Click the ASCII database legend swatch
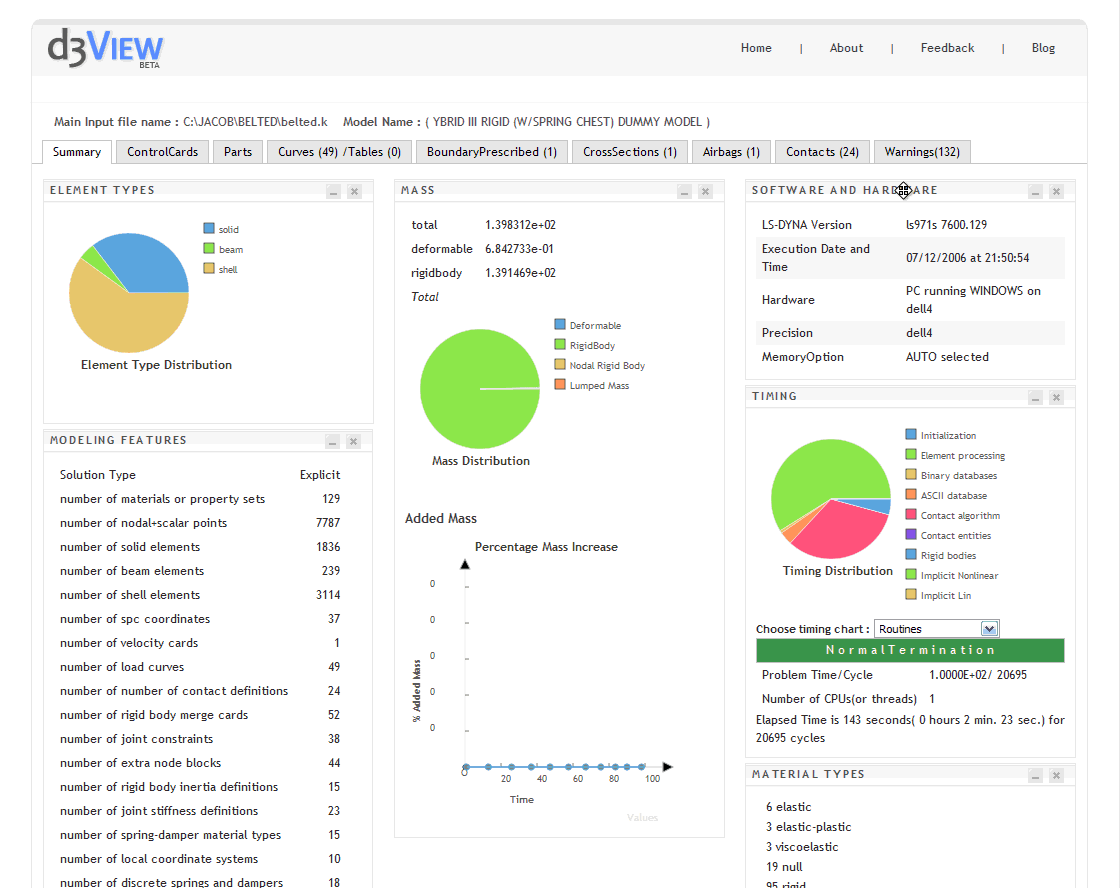 tap(911, 494)
